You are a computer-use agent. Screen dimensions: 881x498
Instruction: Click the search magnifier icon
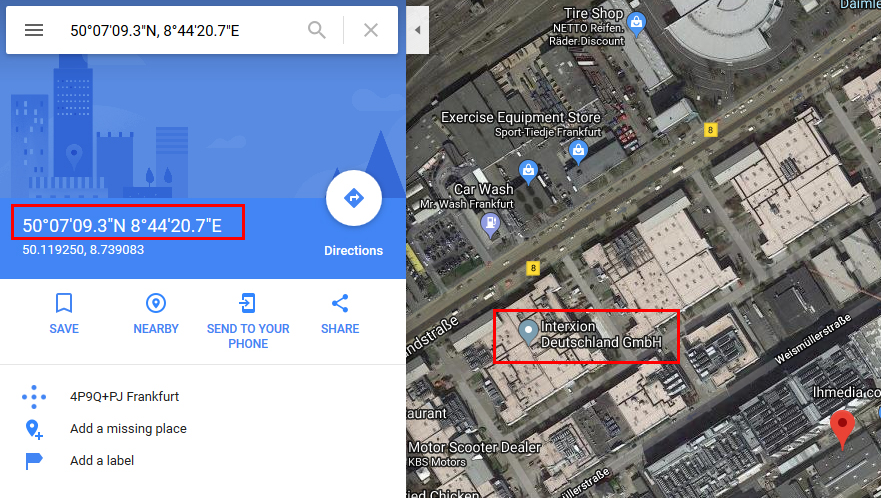click(317, 30)
